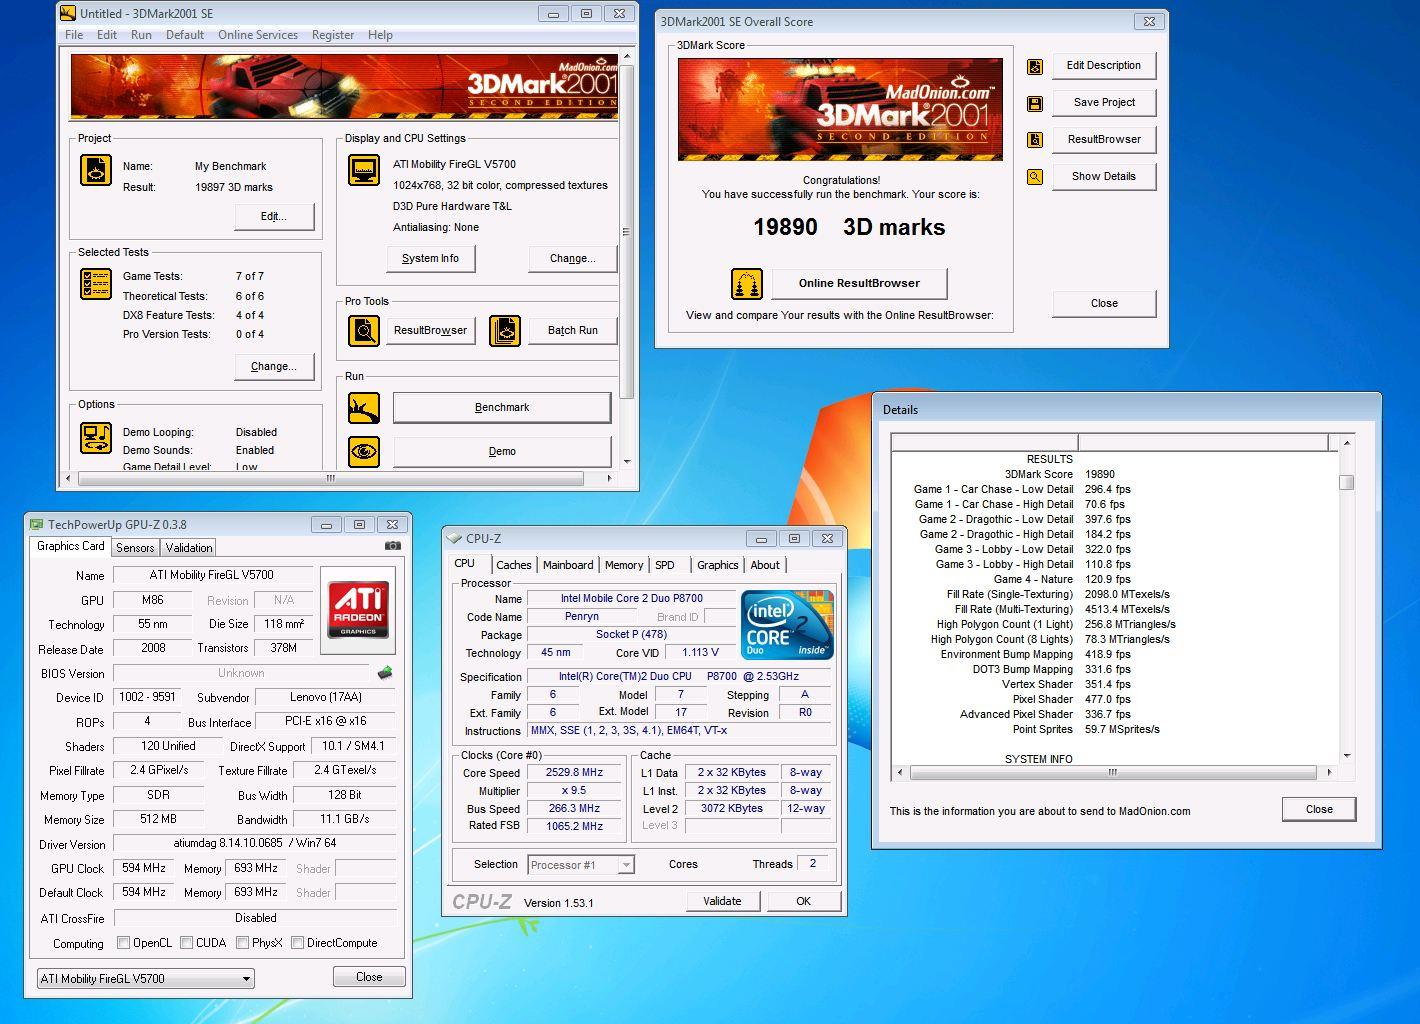Click the Edit... button in Project section

tap(274, 216)
